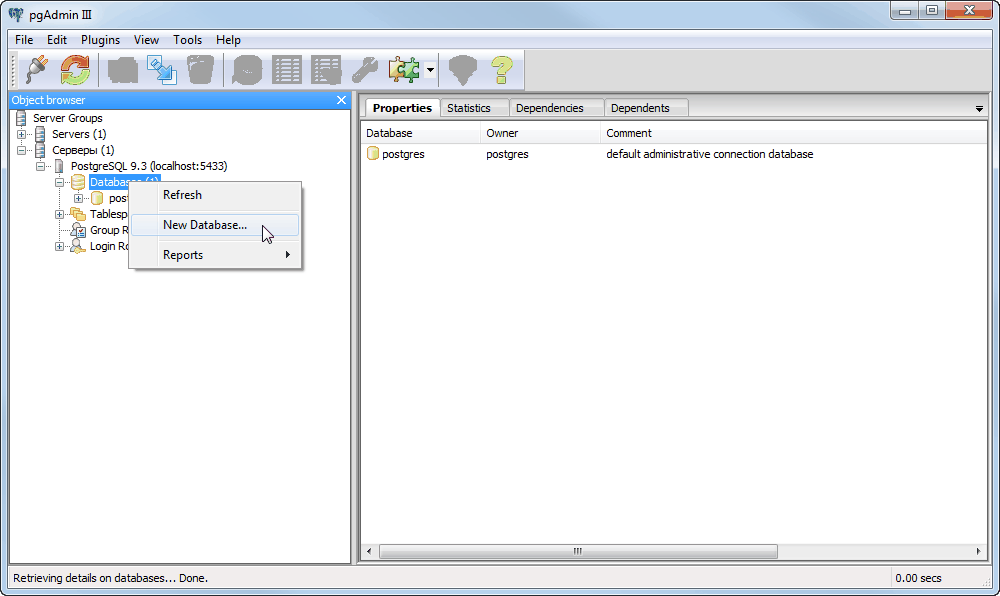The image size is (1000, 596).
Task: Choose New Database... from the context menu
Action: [205, 225]
